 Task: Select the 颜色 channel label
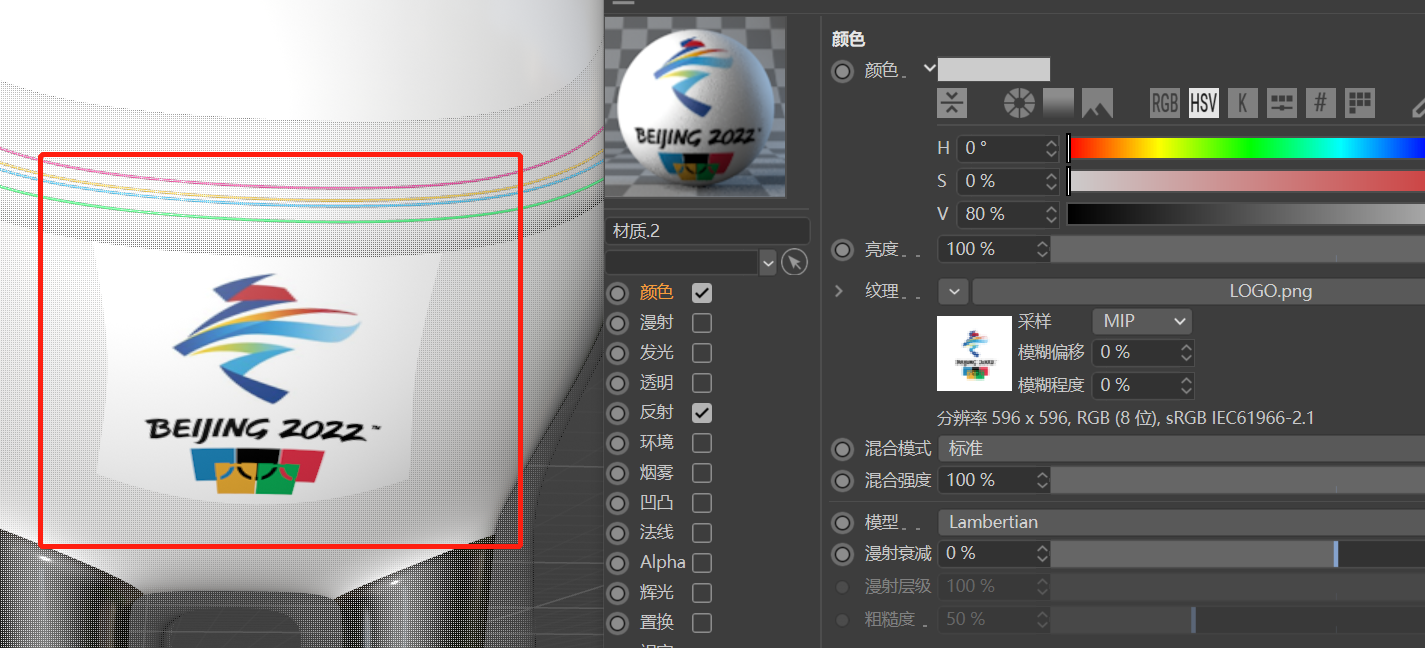click(657, 293)
